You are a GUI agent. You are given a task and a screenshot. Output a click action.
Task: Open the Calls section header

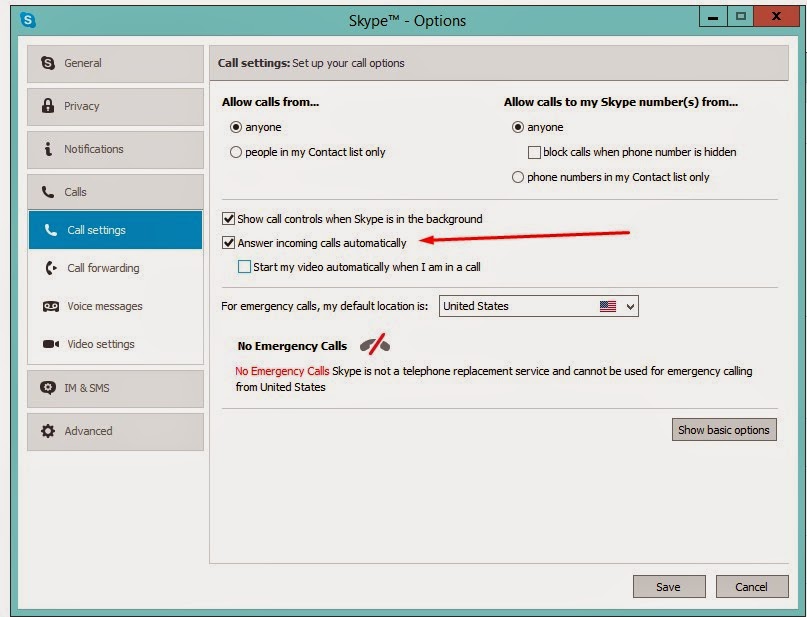click(x=115, y=192)
